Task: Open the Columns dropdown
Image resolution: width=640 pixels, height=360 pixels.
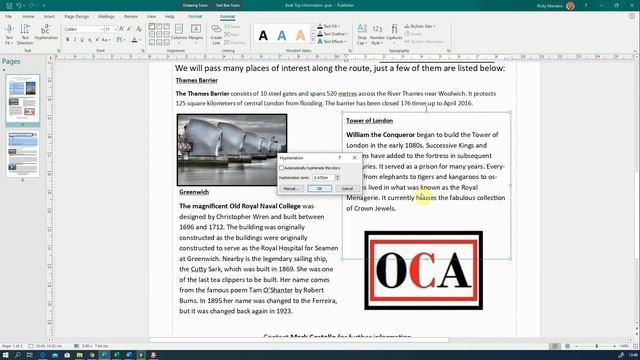Action: [179, 34]
